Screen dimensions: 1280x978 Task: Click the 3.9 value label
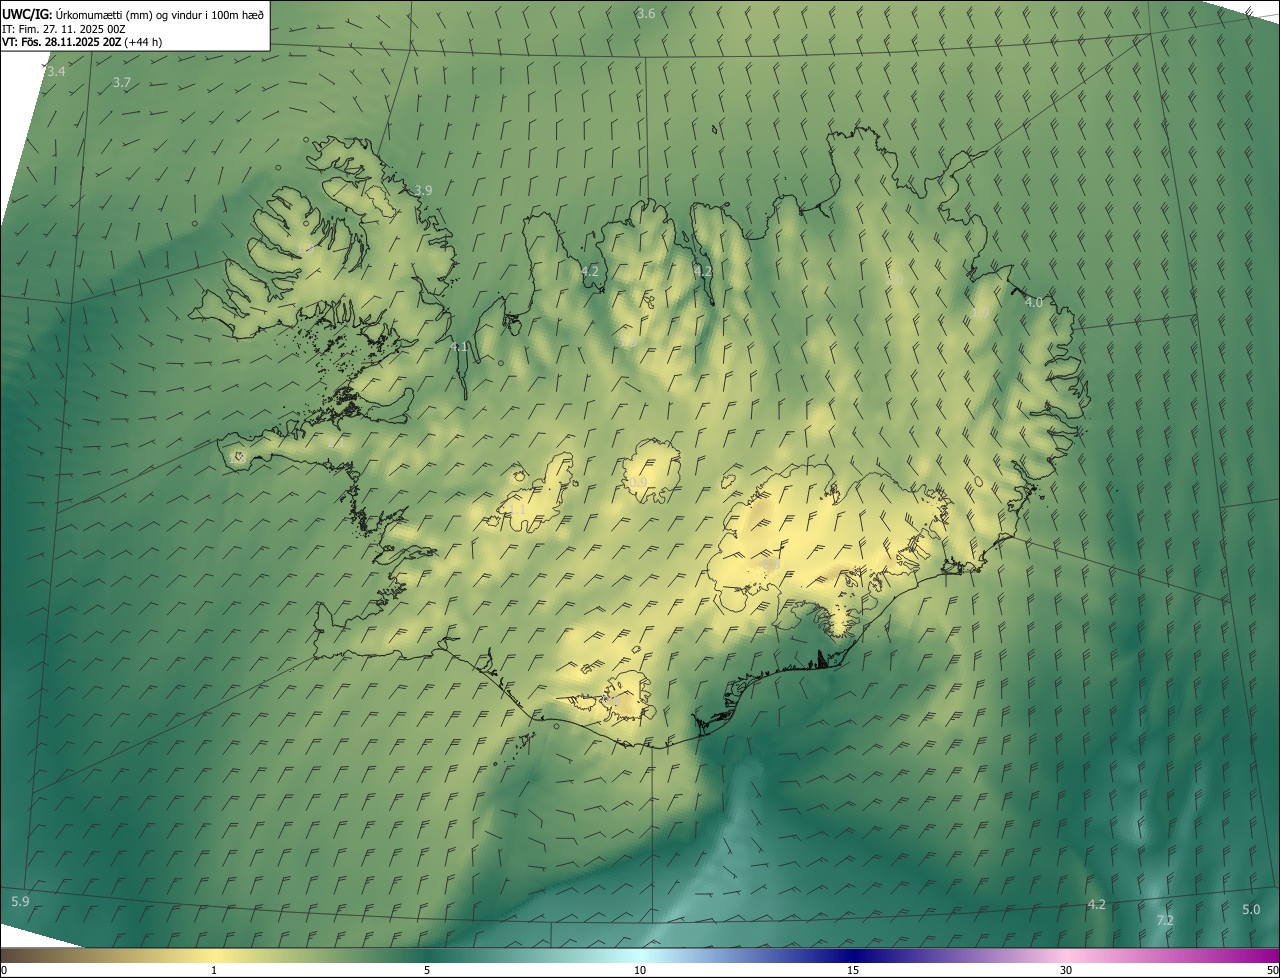click(x=423, y=190)
